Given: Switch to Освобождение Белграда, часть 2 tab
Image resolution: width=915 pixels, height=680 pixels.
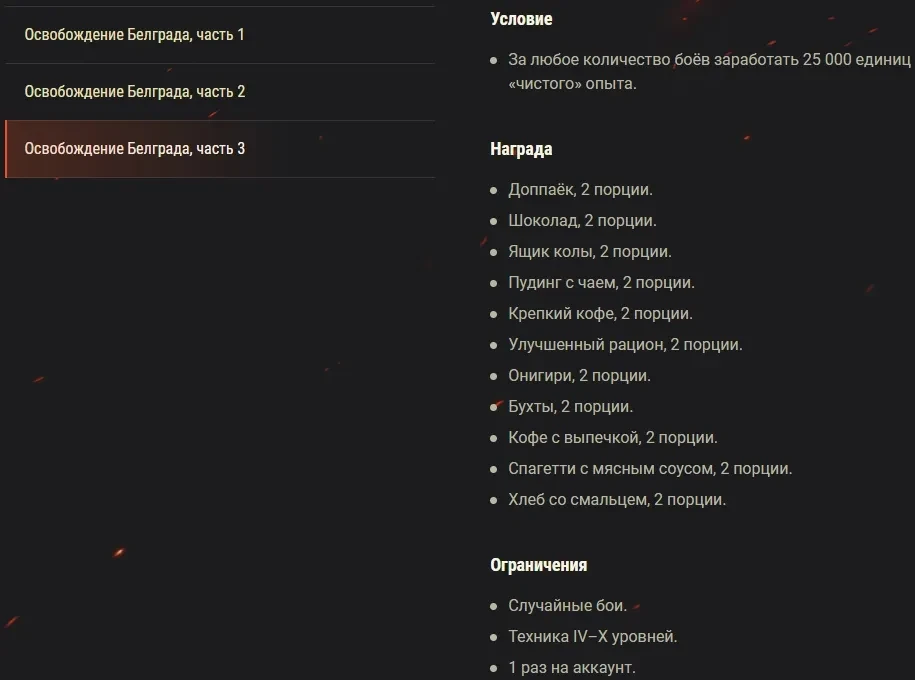Looking at the screenshot, I should [x=134, y=92].
